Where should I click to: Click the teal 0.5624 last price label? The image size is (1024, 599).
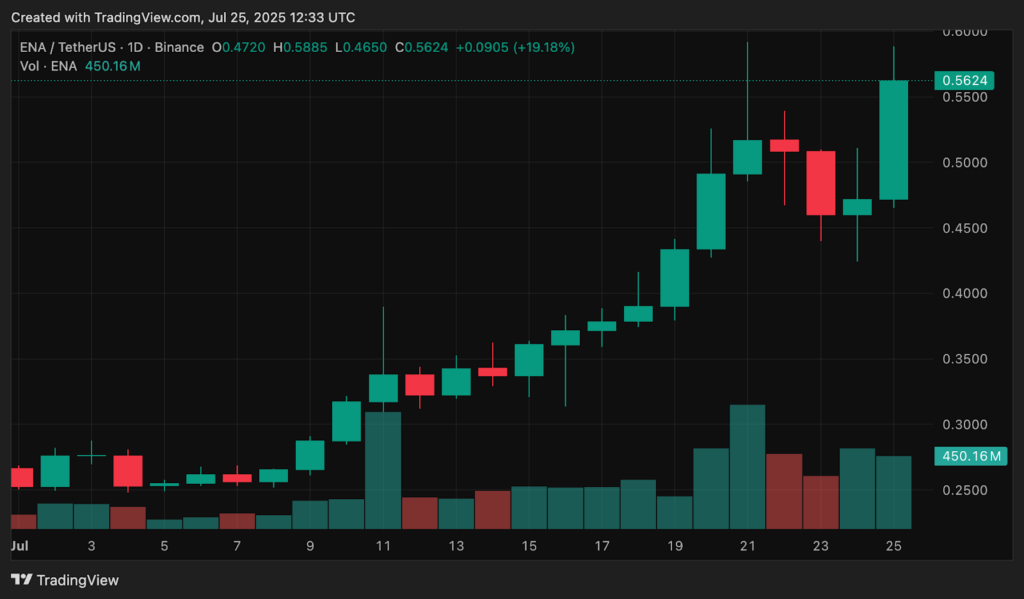[966, 80]
